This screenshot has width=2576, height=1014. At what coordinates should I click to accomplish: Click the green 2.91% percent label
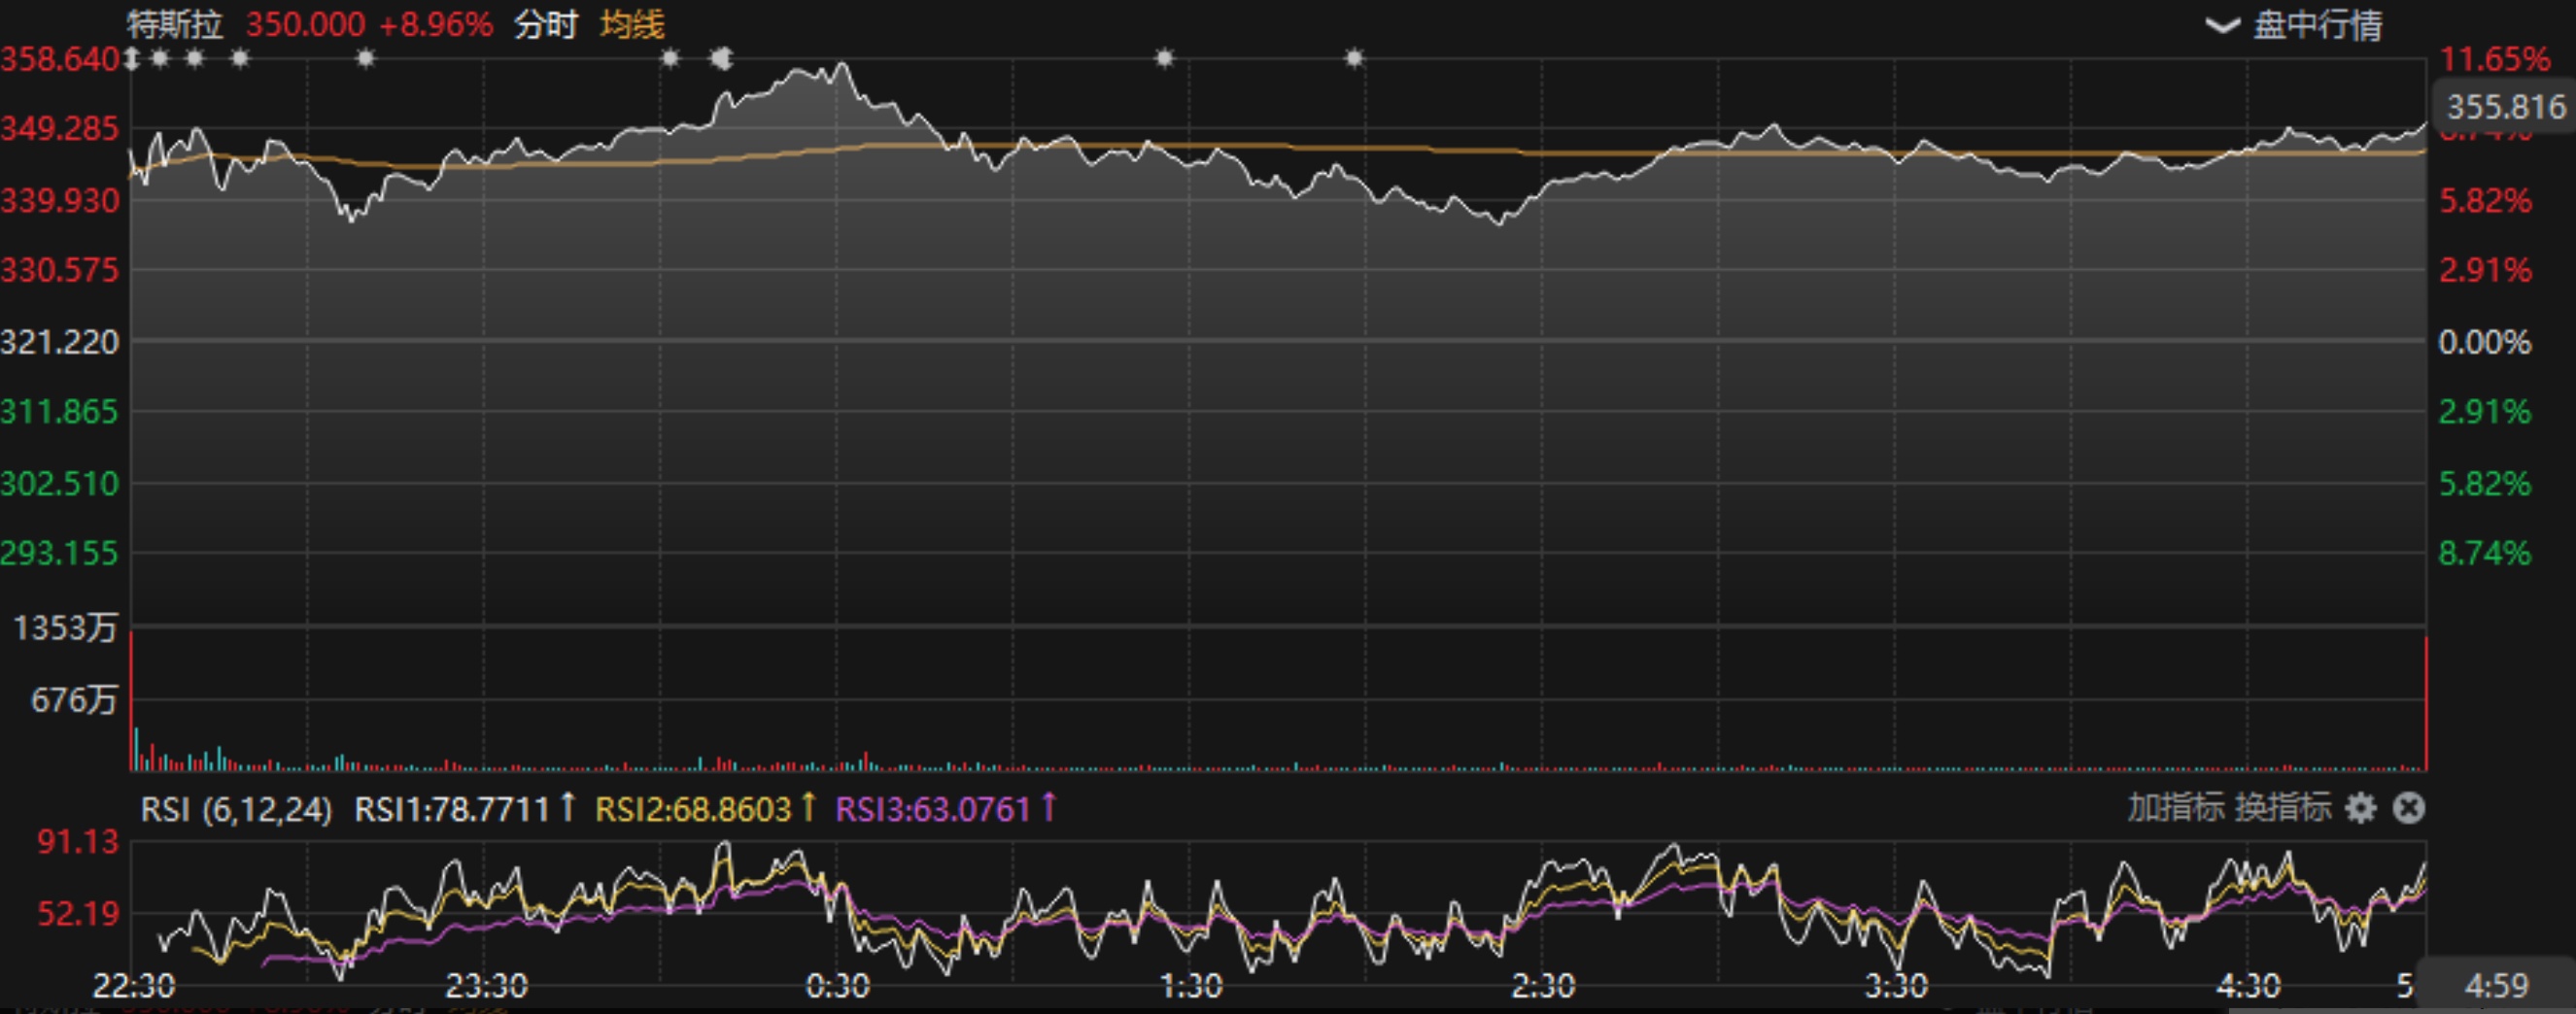coord(2485,412)
